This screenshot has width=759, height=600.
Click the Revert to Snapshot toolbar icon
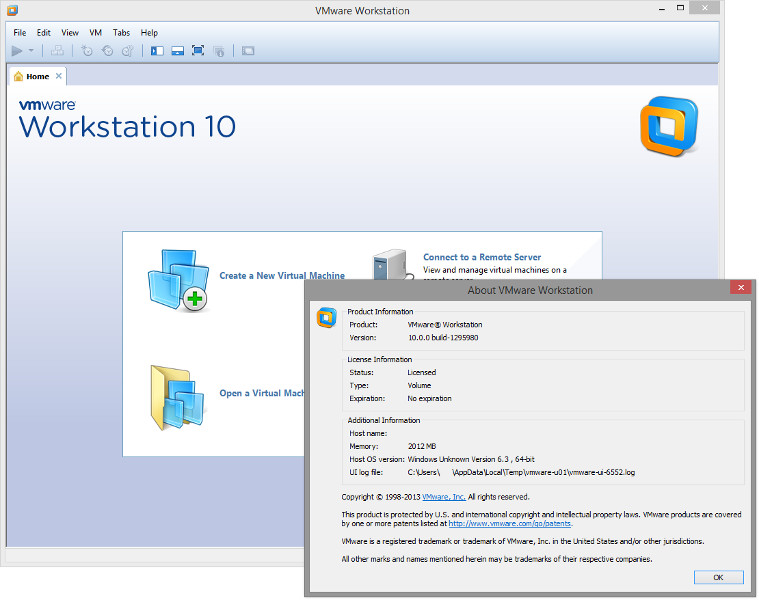pos(107,51)
